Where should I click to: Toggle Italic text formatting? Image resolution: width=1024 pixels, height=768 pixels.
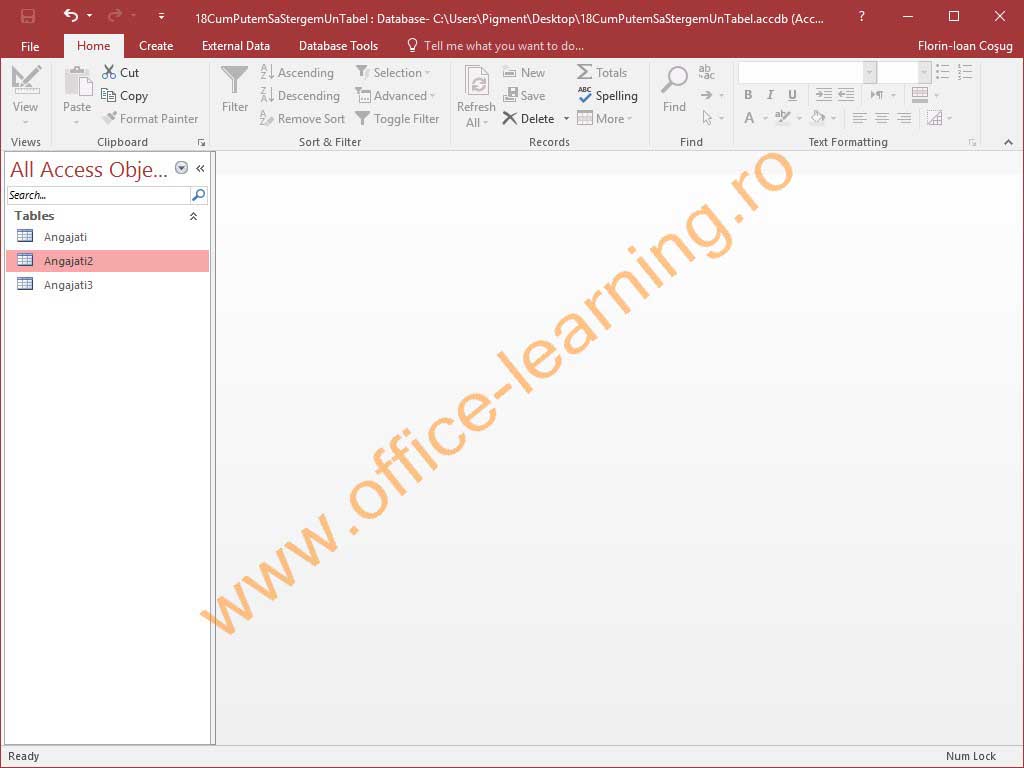pyautogui.click(x=771, y=95)
